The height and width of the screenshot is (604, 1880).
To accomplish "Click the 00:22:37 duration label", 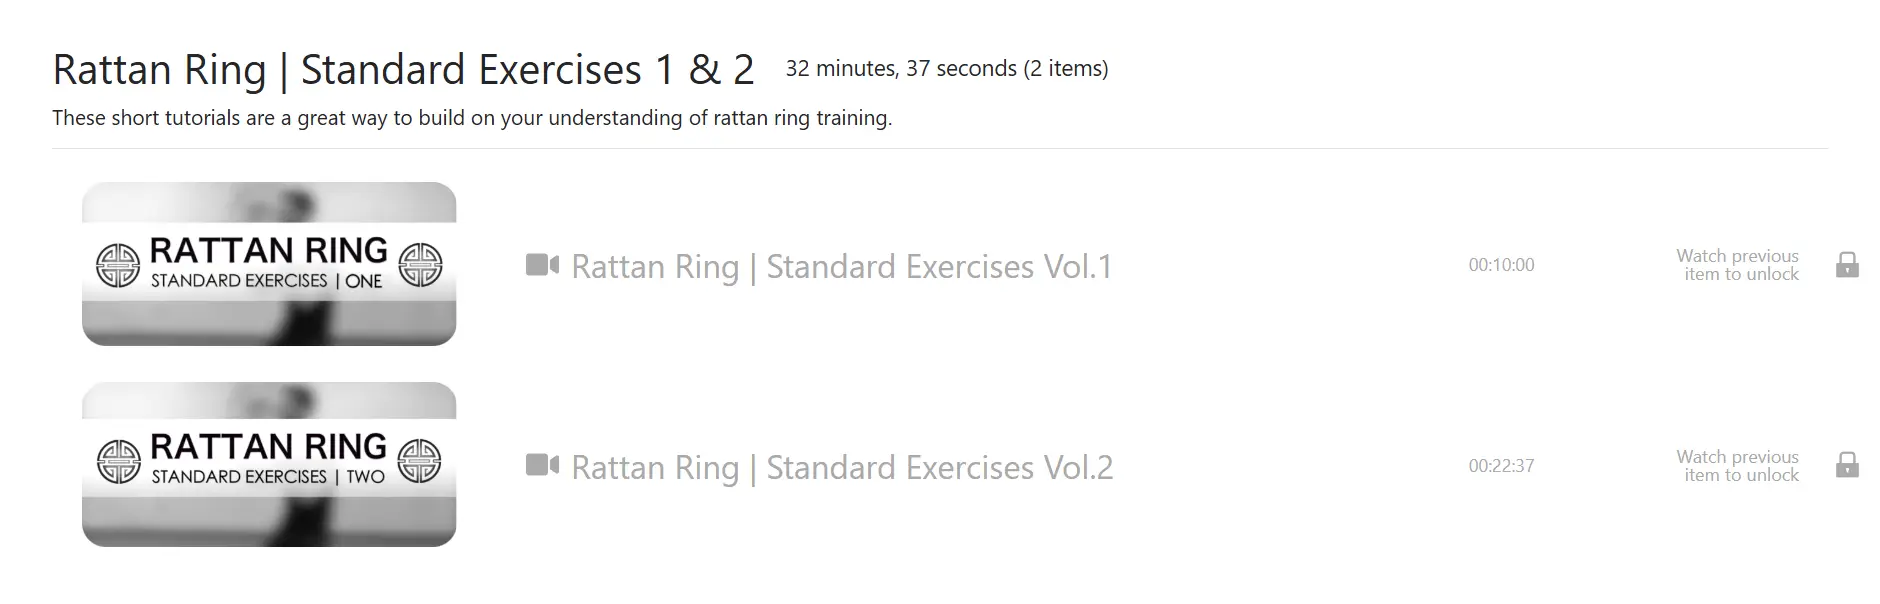I will pyautogui.click(x=1501, y=466).
